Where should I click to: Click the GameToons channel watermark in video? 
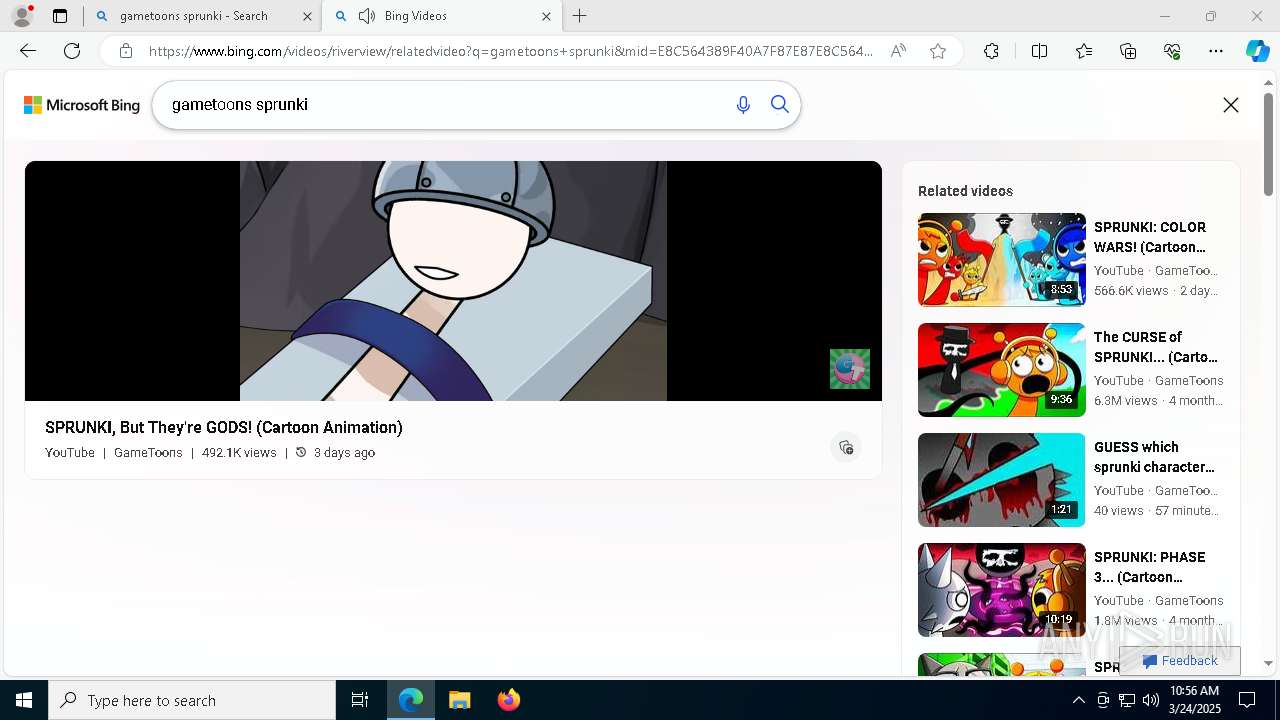850,369
